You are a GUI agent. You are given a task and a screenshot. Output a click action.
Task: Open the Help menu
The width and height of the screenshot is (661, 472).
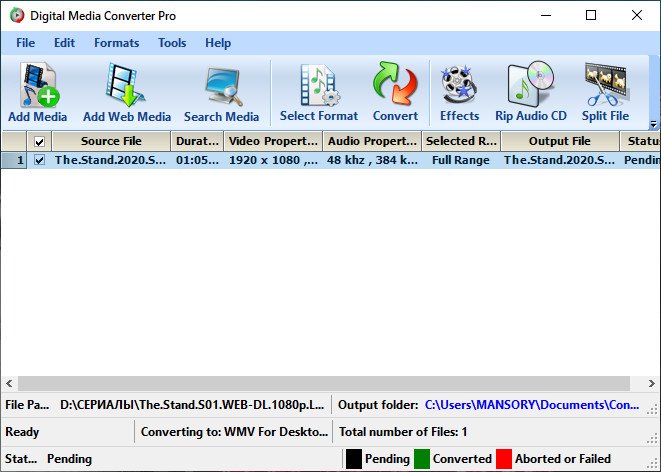tap(218, 43)
